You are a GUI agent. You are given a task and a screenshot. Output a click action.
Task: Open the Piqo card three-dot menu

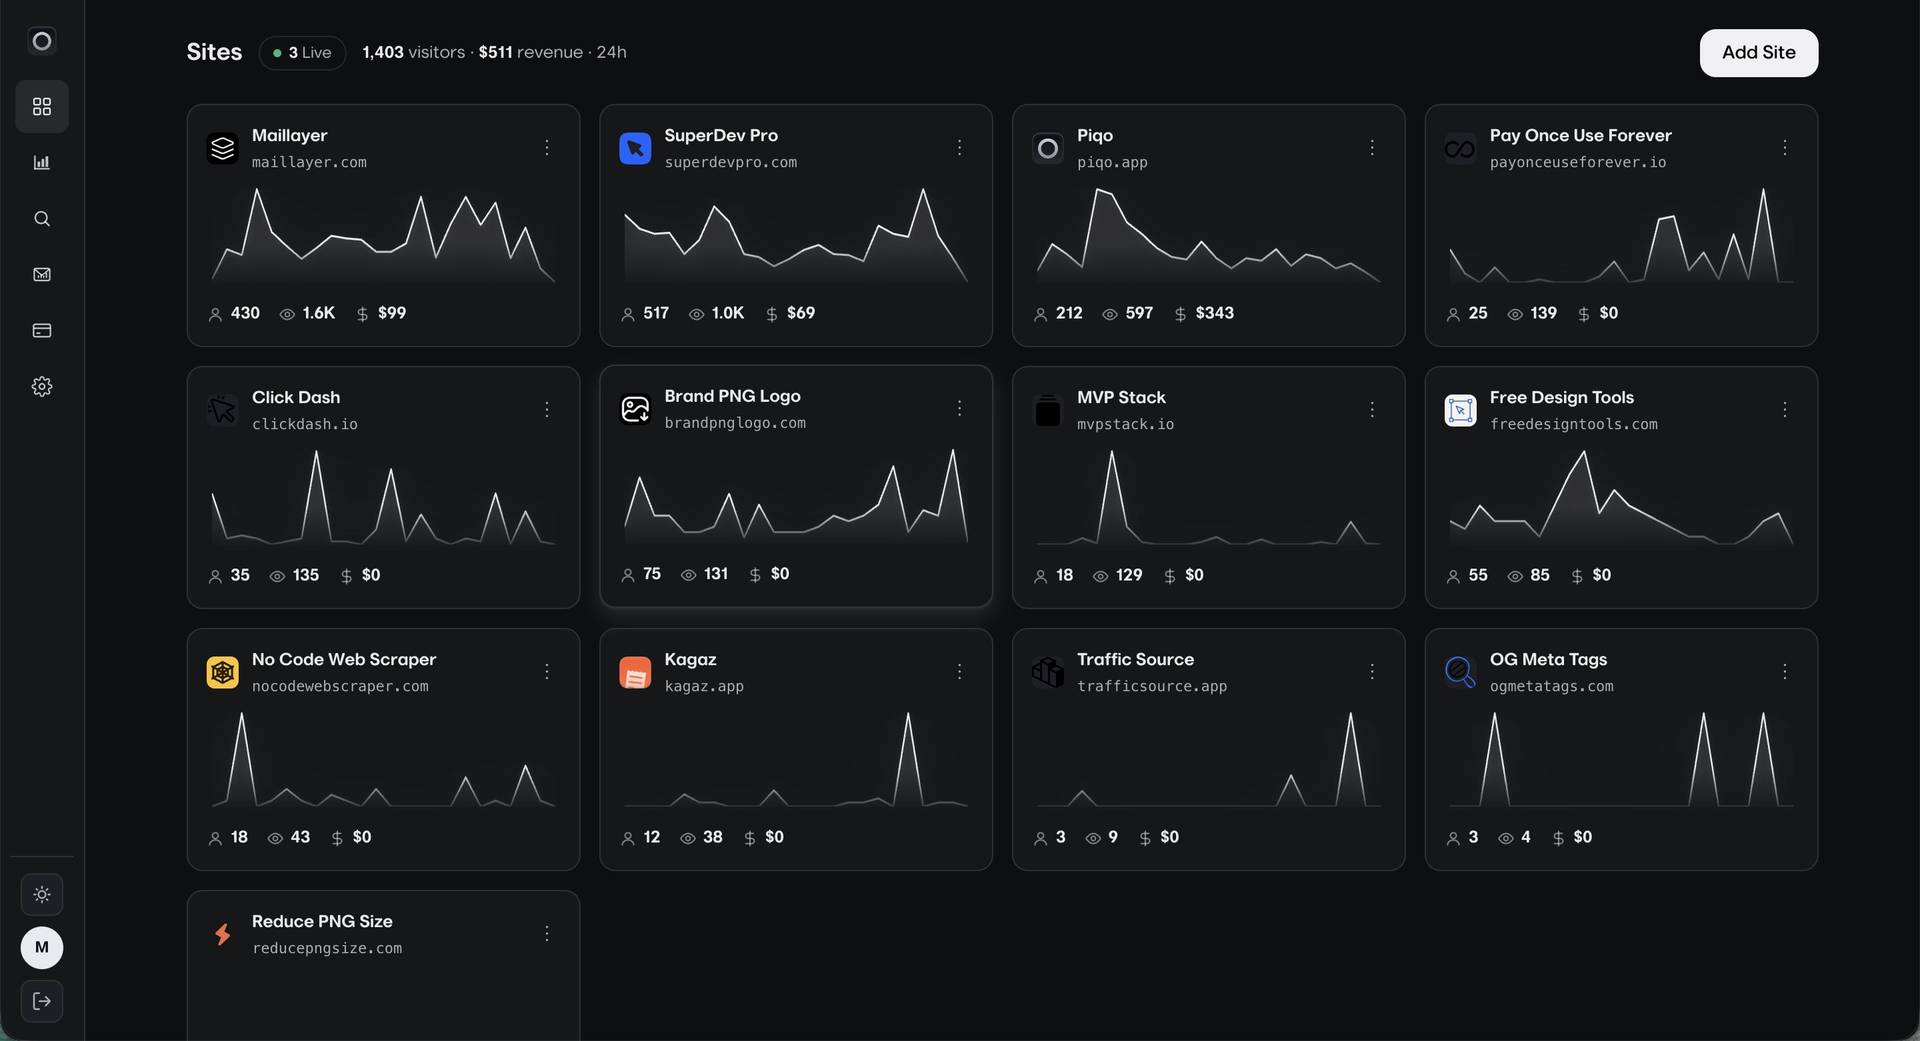(1372, 148)
